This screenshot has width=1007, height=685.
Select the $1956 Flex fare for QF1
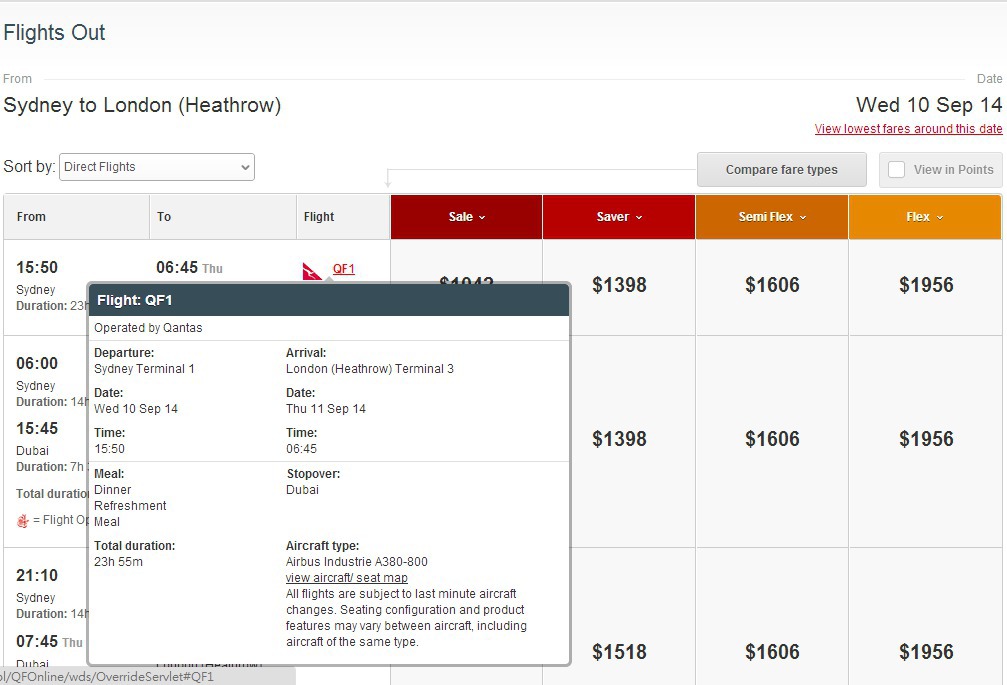(925, 286)
